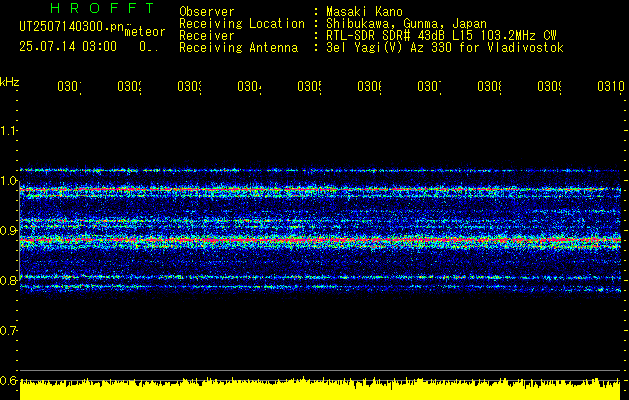Click the 1.0 frequency axis label
This screenshot has width=629, height=400.
pos(8,181)
